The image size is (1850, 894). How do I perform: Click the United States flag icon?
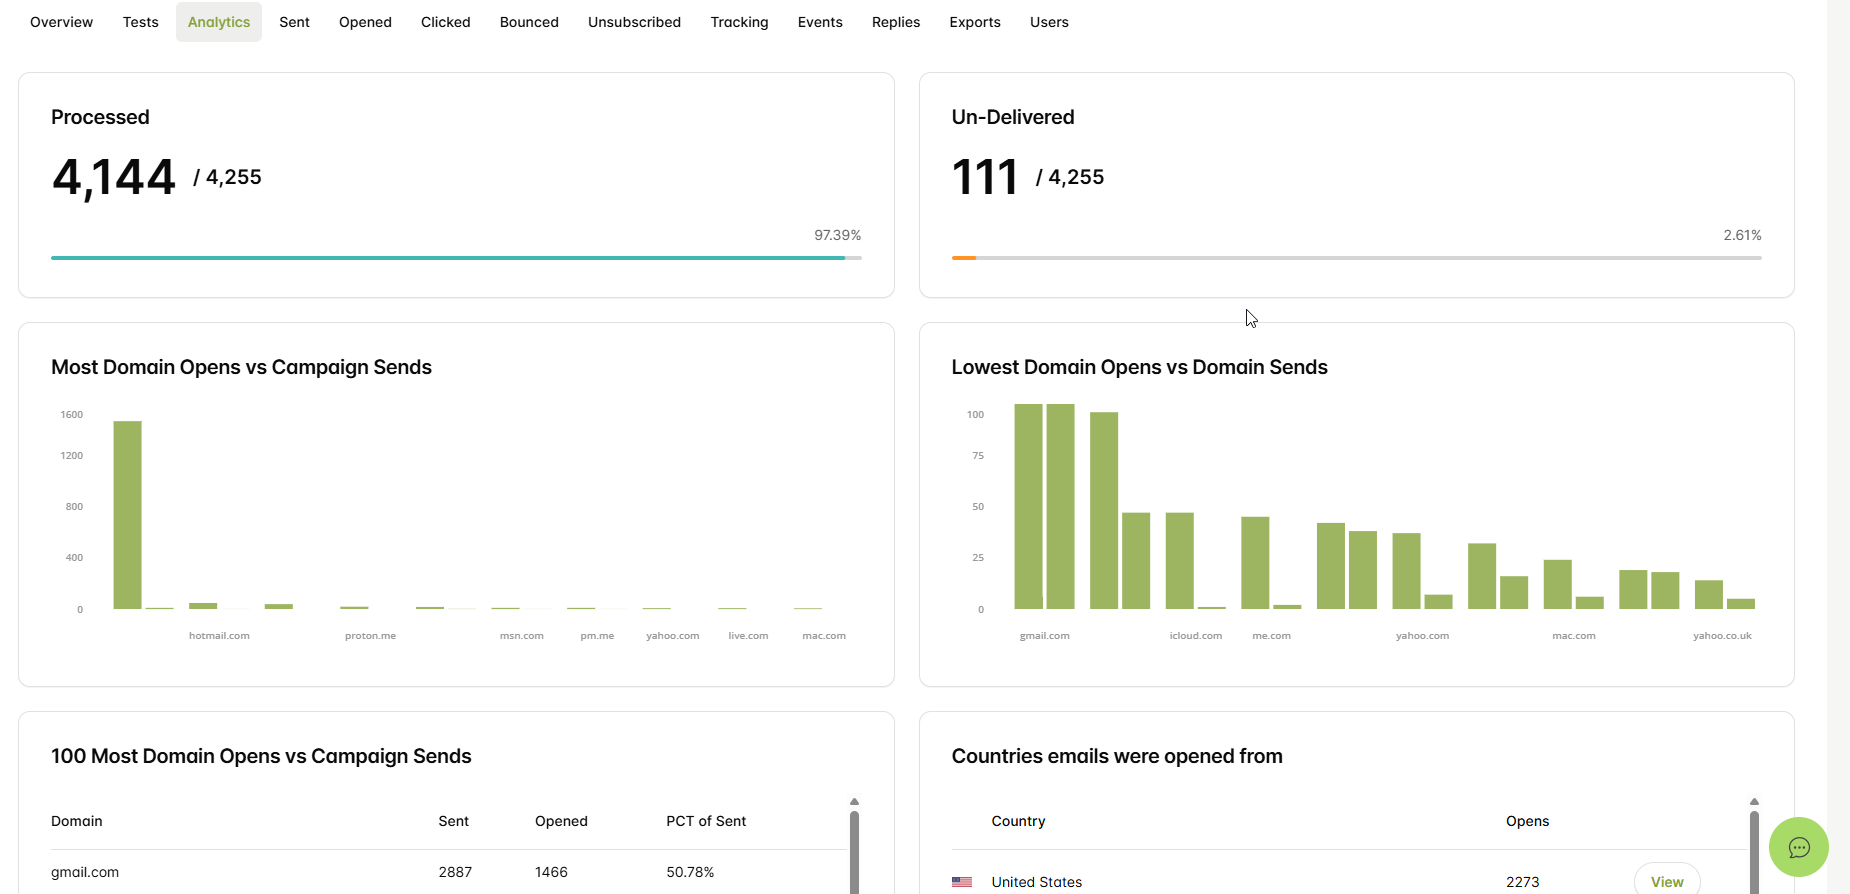962,882
